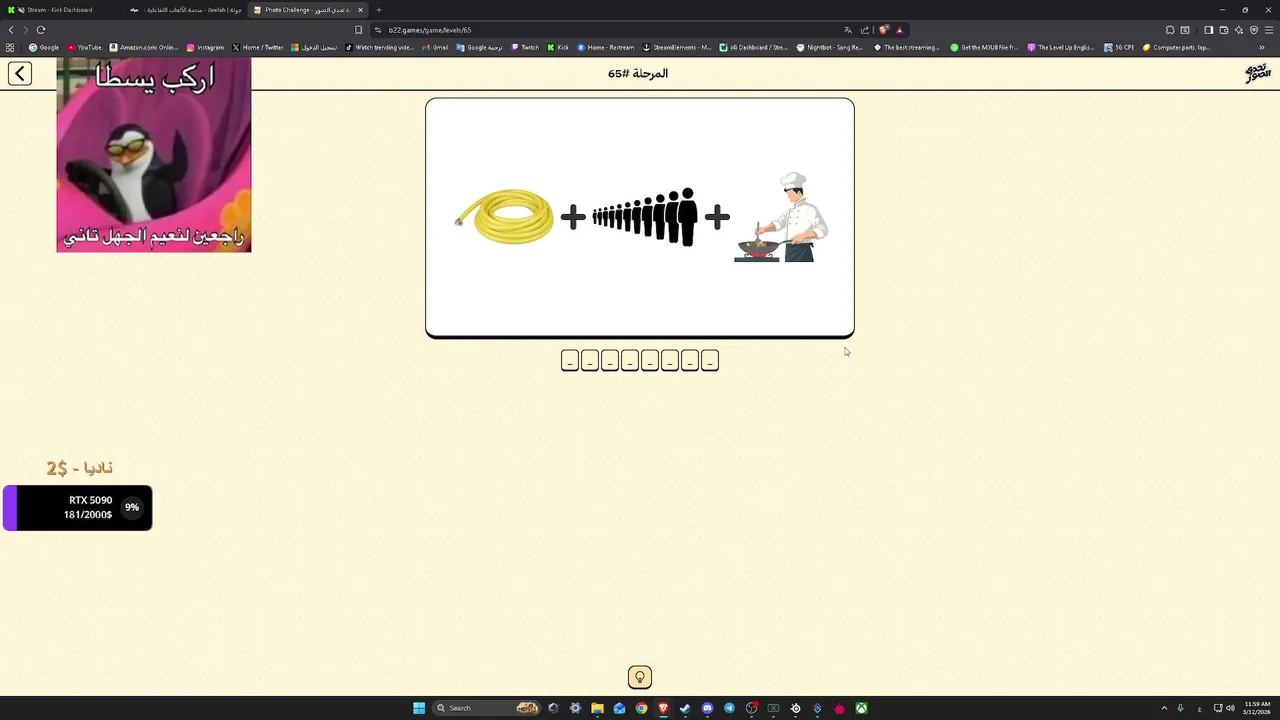Click the Windows Start button
The image size is (1280, 720).
(x=419, y=708)
